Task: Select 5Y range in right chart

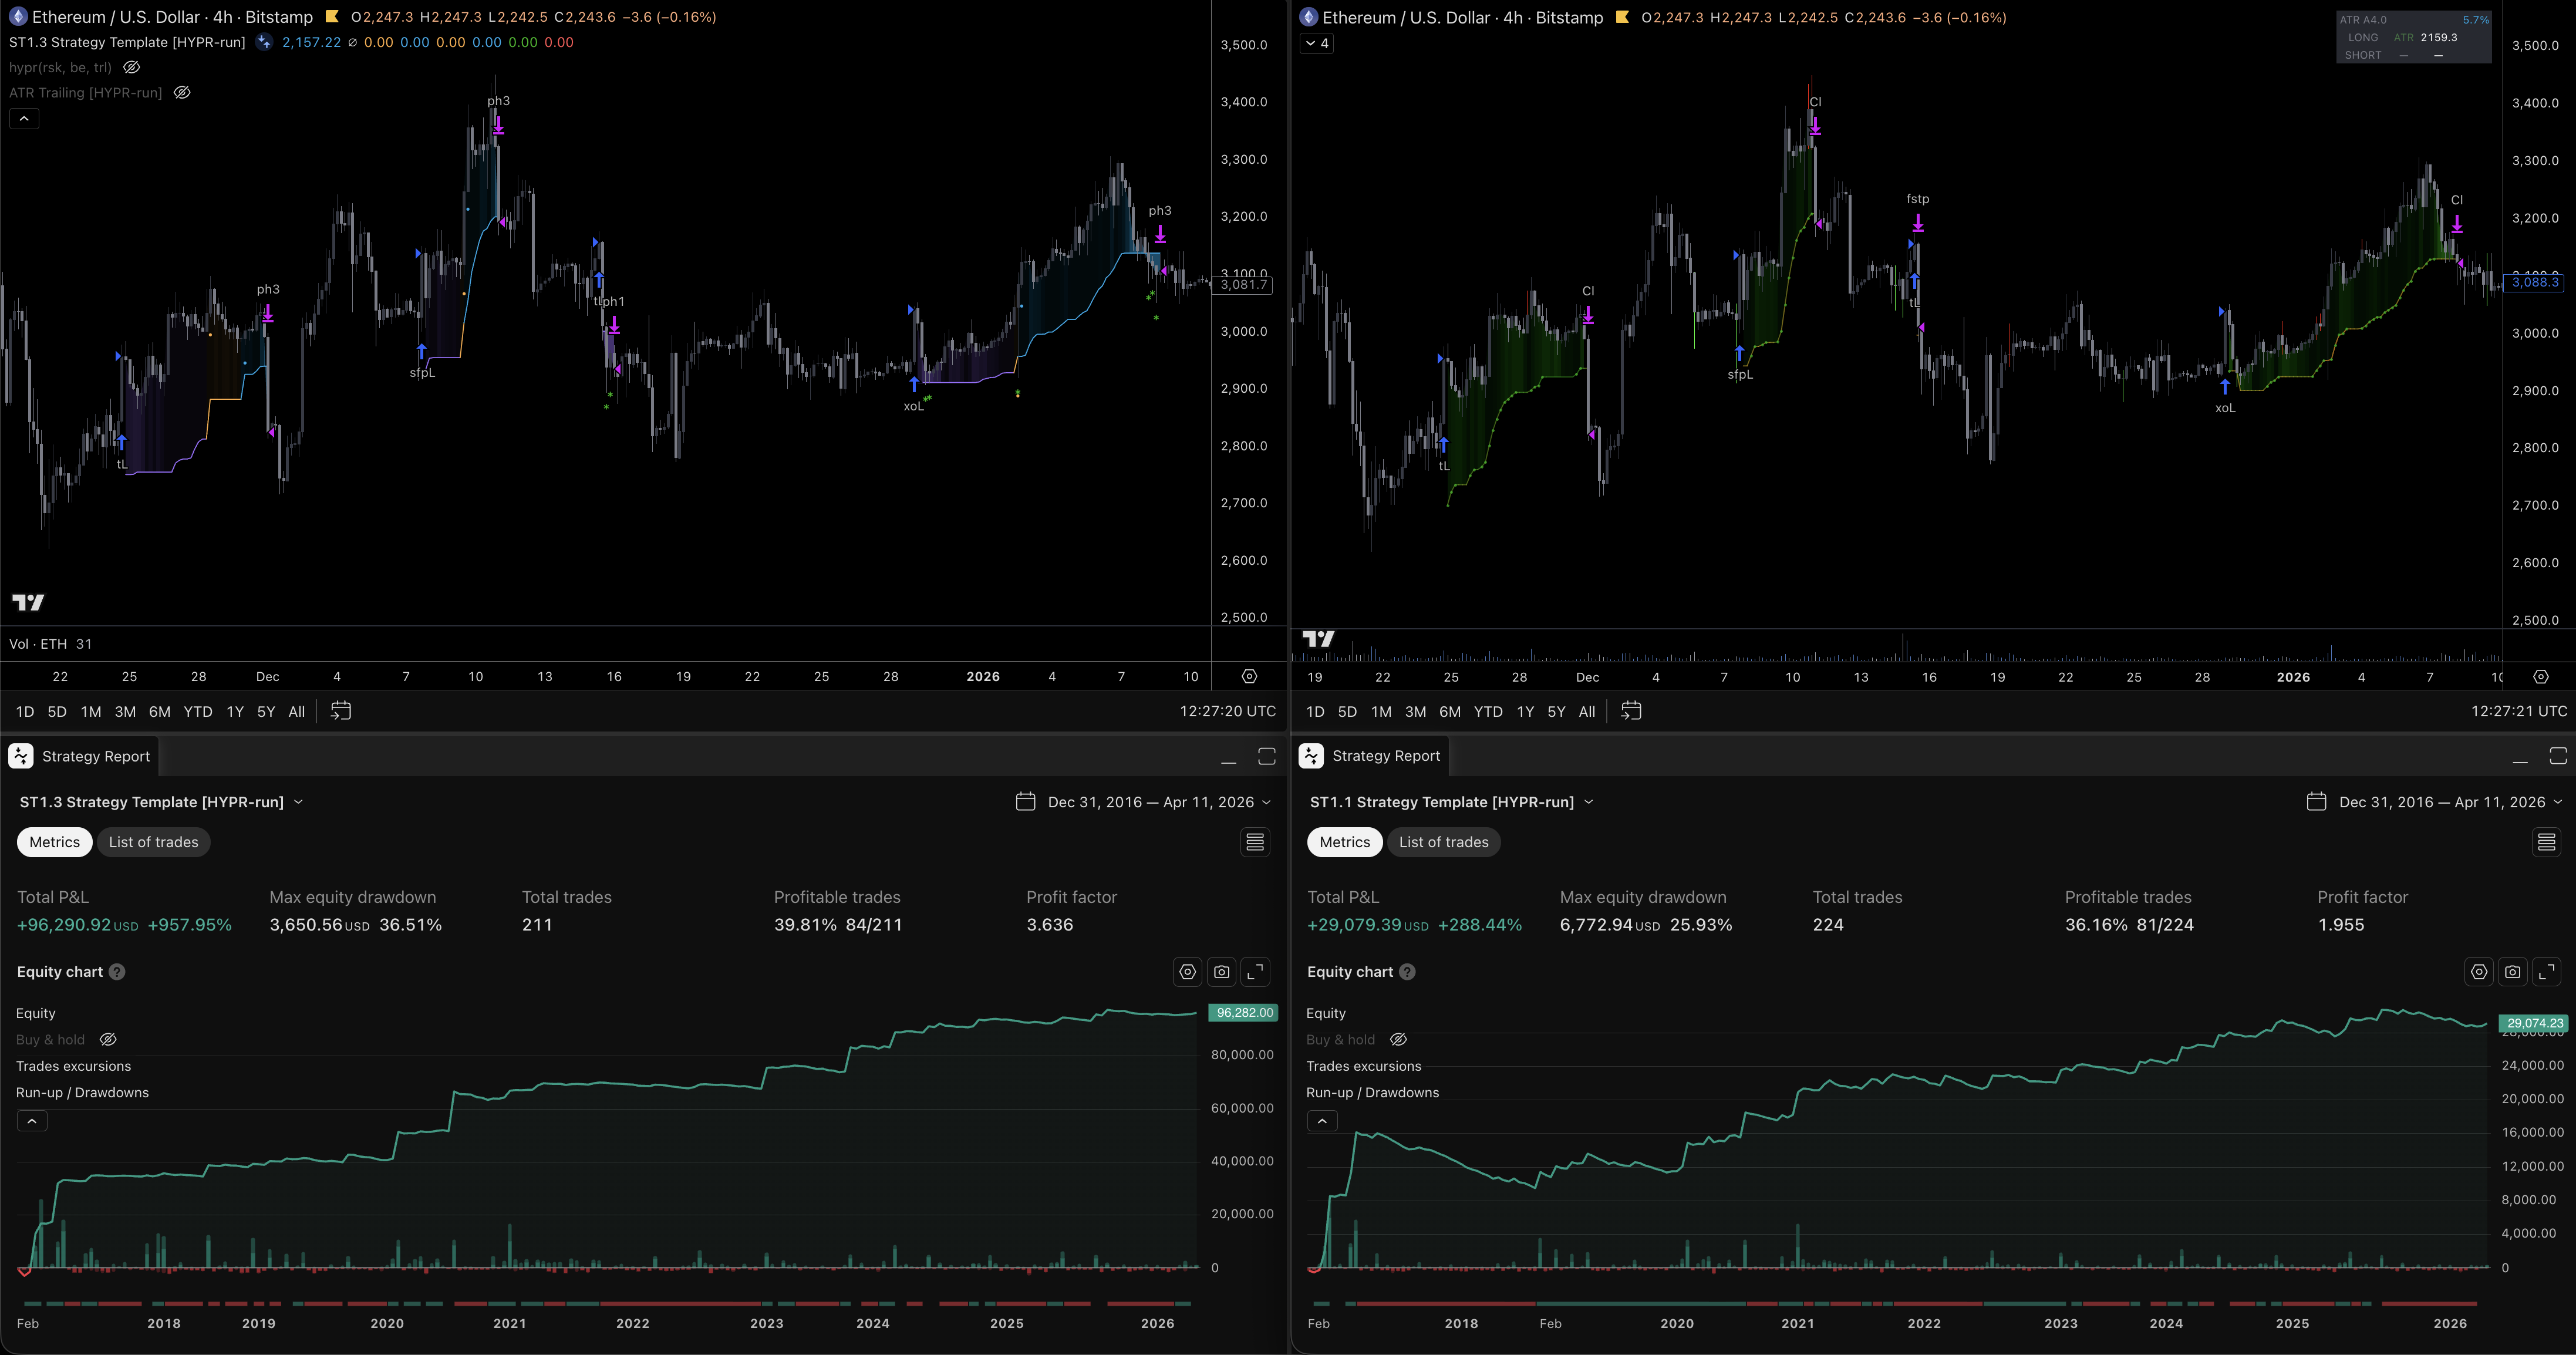Action: pyautogui.click(x=1556, y=712)
